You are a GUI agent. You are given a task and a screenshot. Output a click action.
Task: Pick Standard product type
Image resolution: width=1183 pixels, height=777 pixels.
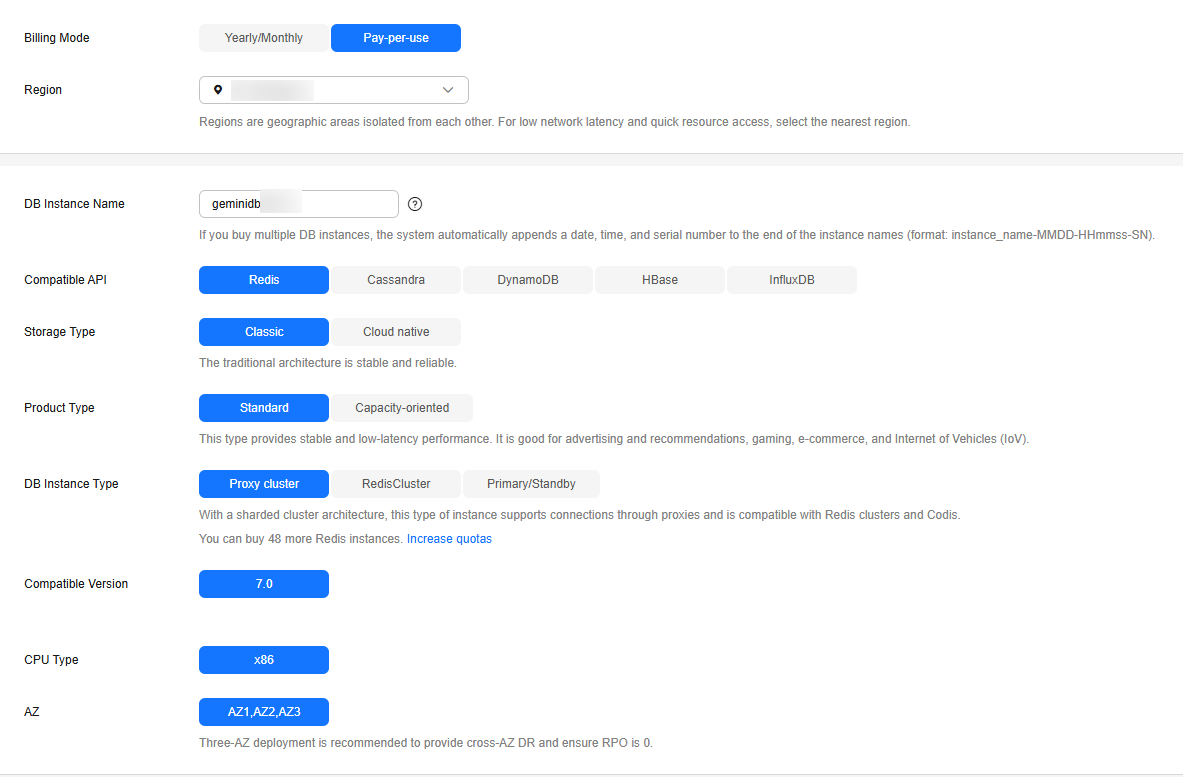[x=264, y=408]
